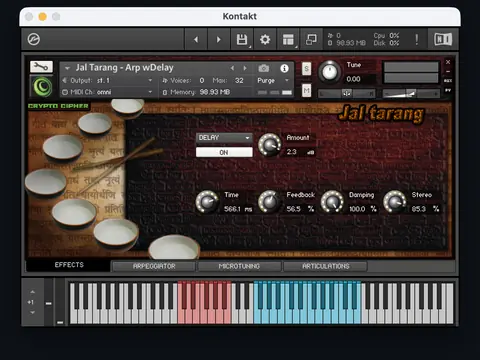Click the PV button in instrument header
This screenshot has height=360, width=480.
[448, 90]
